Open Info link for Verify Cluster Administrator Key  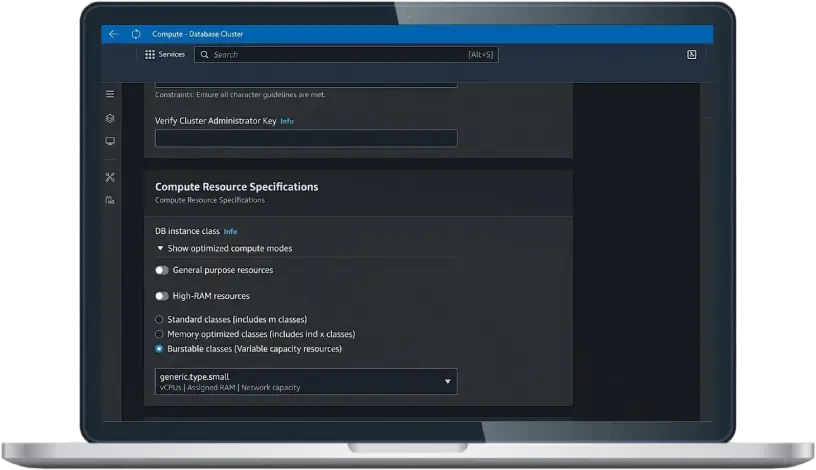click(287, 121)
